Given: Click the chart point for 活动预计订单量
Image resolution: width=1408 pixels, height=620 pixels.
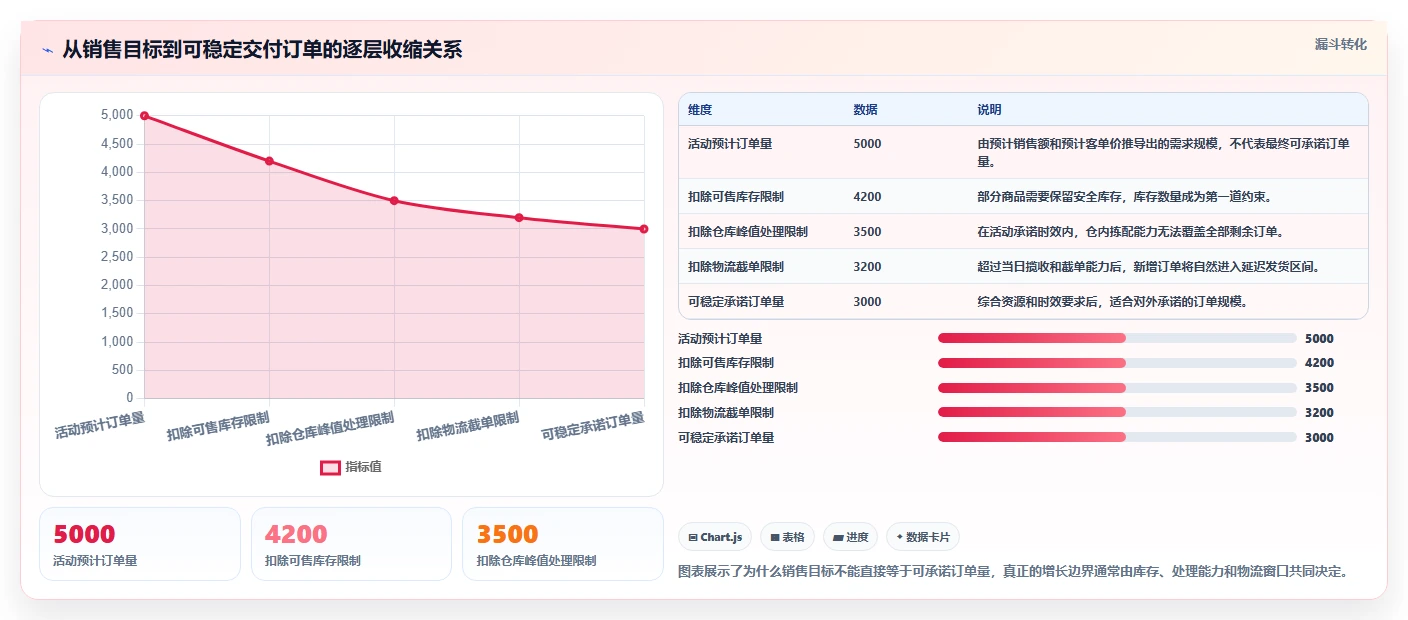Looking at the screenshot, I should (144, 116).
